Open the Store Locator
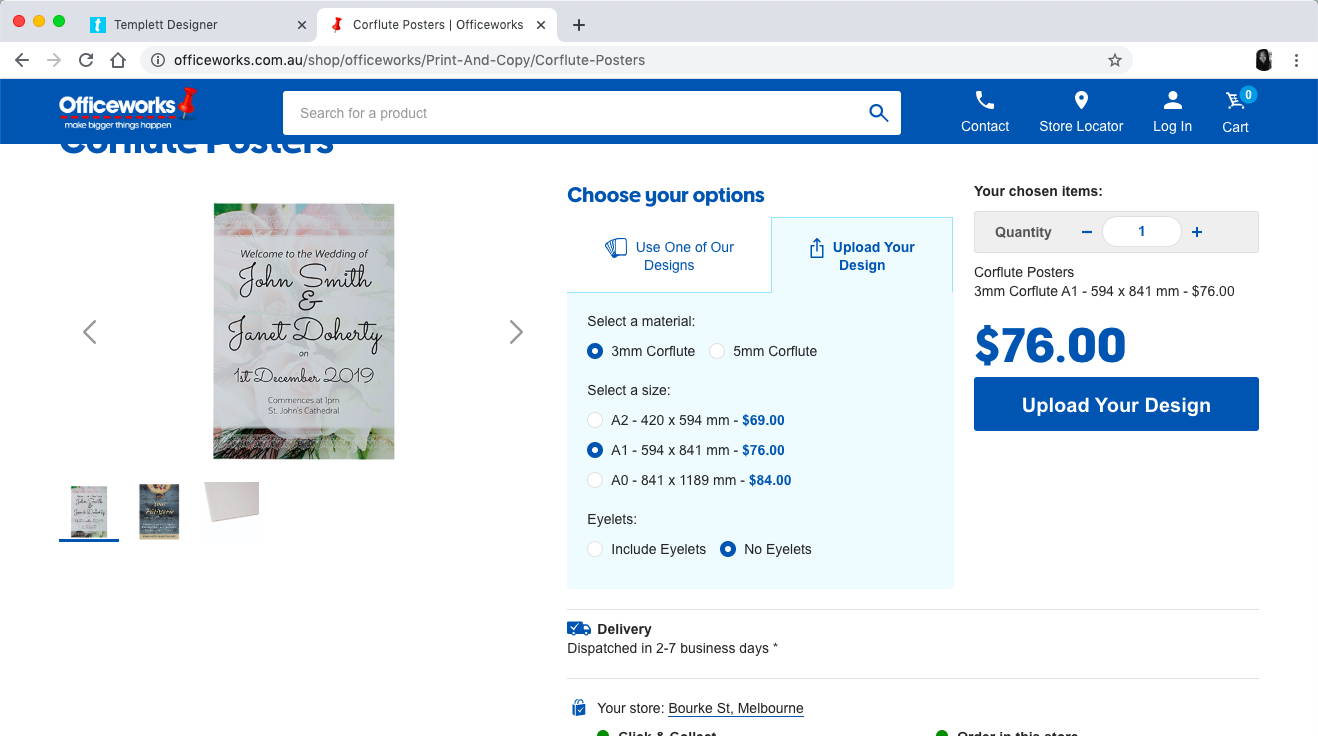 [1081, 112]
